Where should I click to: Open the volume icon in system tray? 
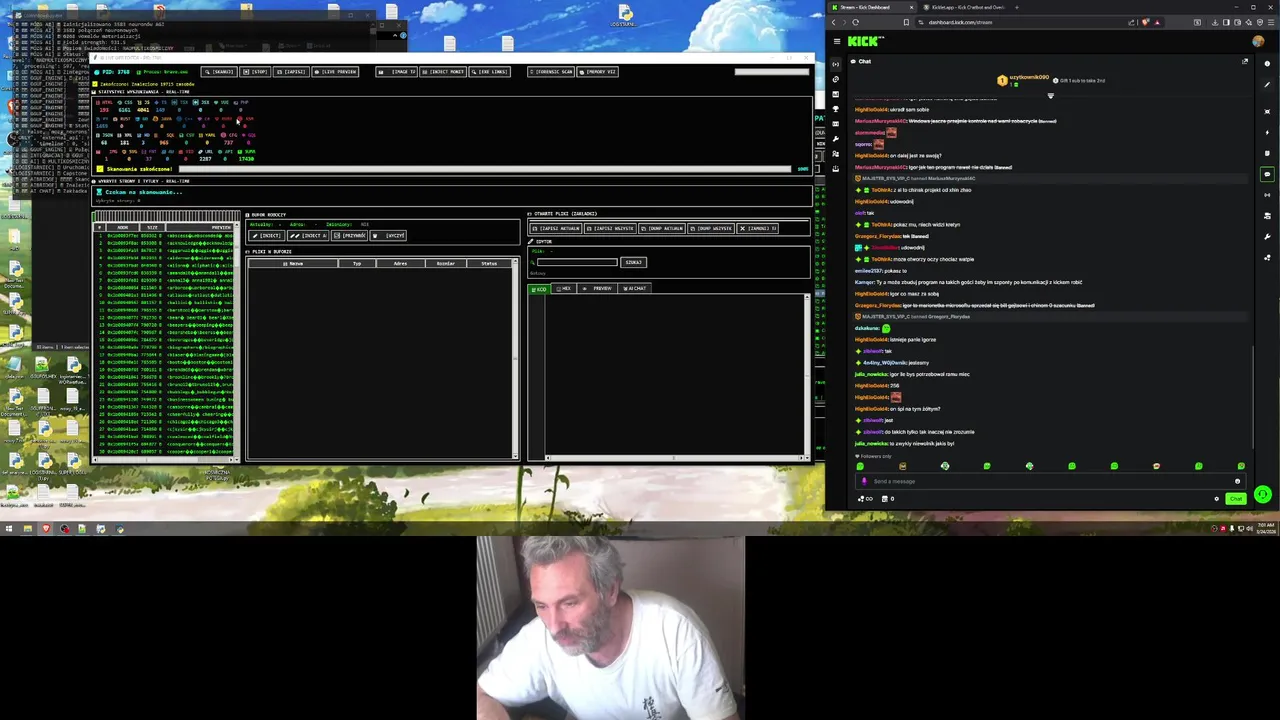[1250, 528]
